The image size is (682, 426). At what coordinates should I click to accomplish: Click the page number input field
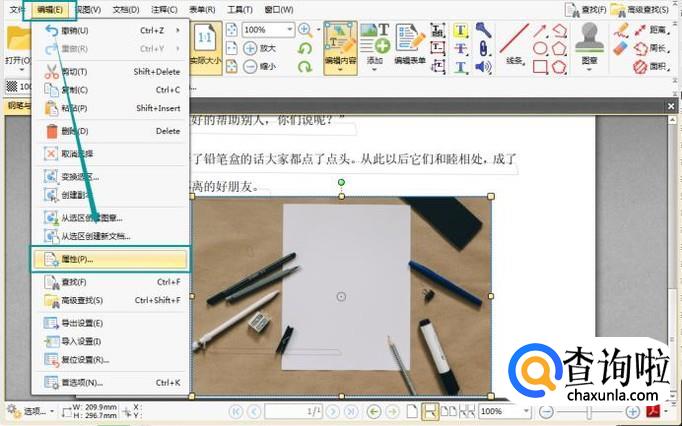[x=294, y=411]
